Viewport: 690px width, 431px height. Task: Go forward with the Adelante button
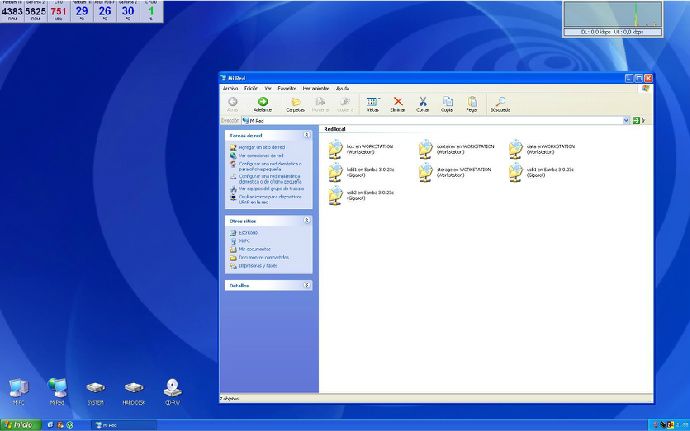(x=263, y=105)
